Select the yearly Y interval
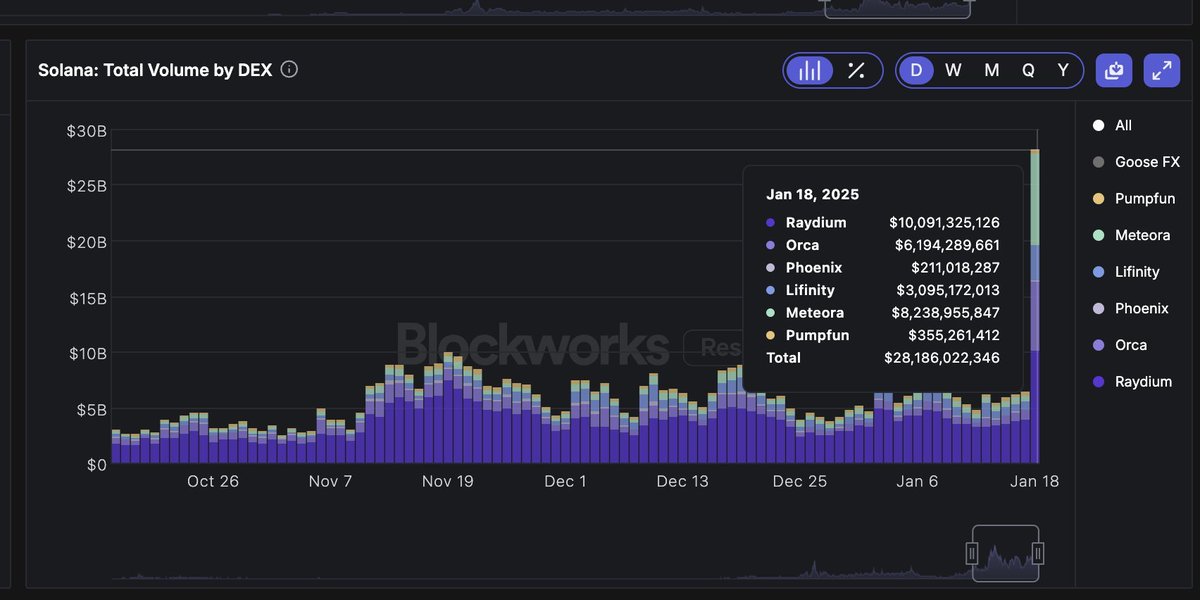The width and height of the screenshot is (1200, 600). [1063, 70]
